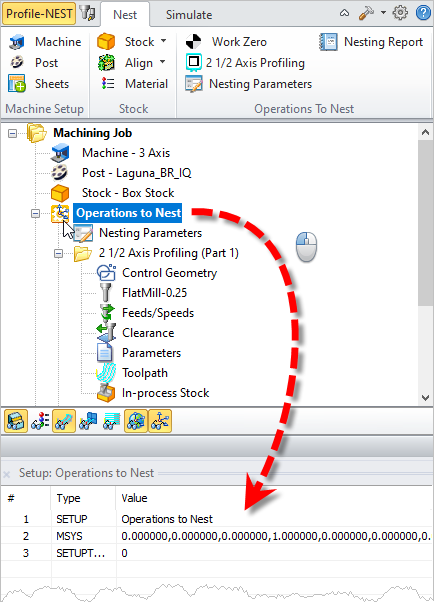Open Nesting Parameters in the ribbon
Screen dimensions: 434x611
(249, 84)
